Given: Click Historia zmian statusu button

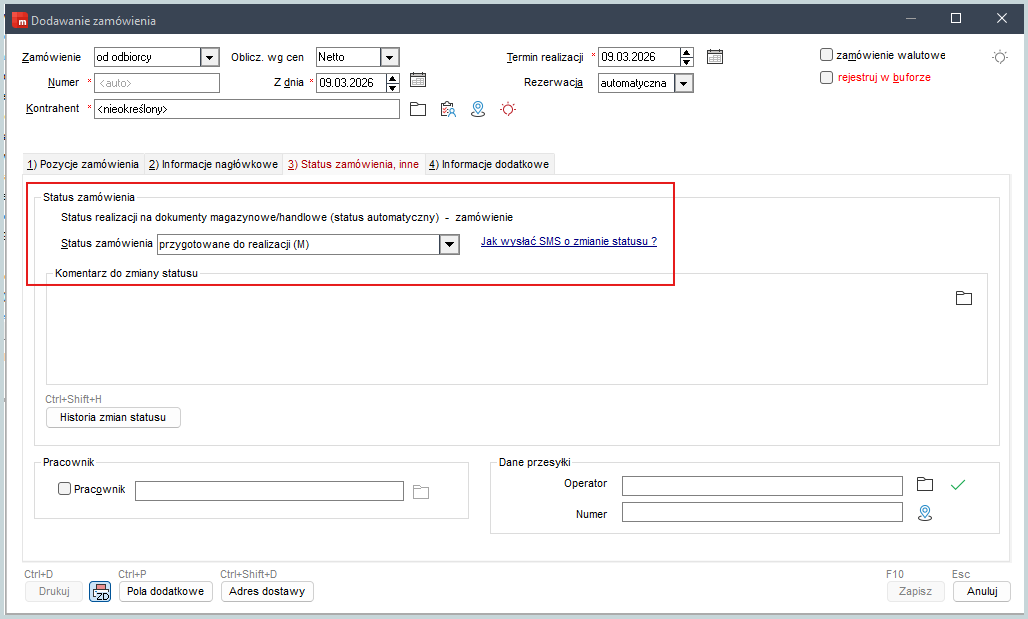Looking at the screenshot, I should [113, 417].
